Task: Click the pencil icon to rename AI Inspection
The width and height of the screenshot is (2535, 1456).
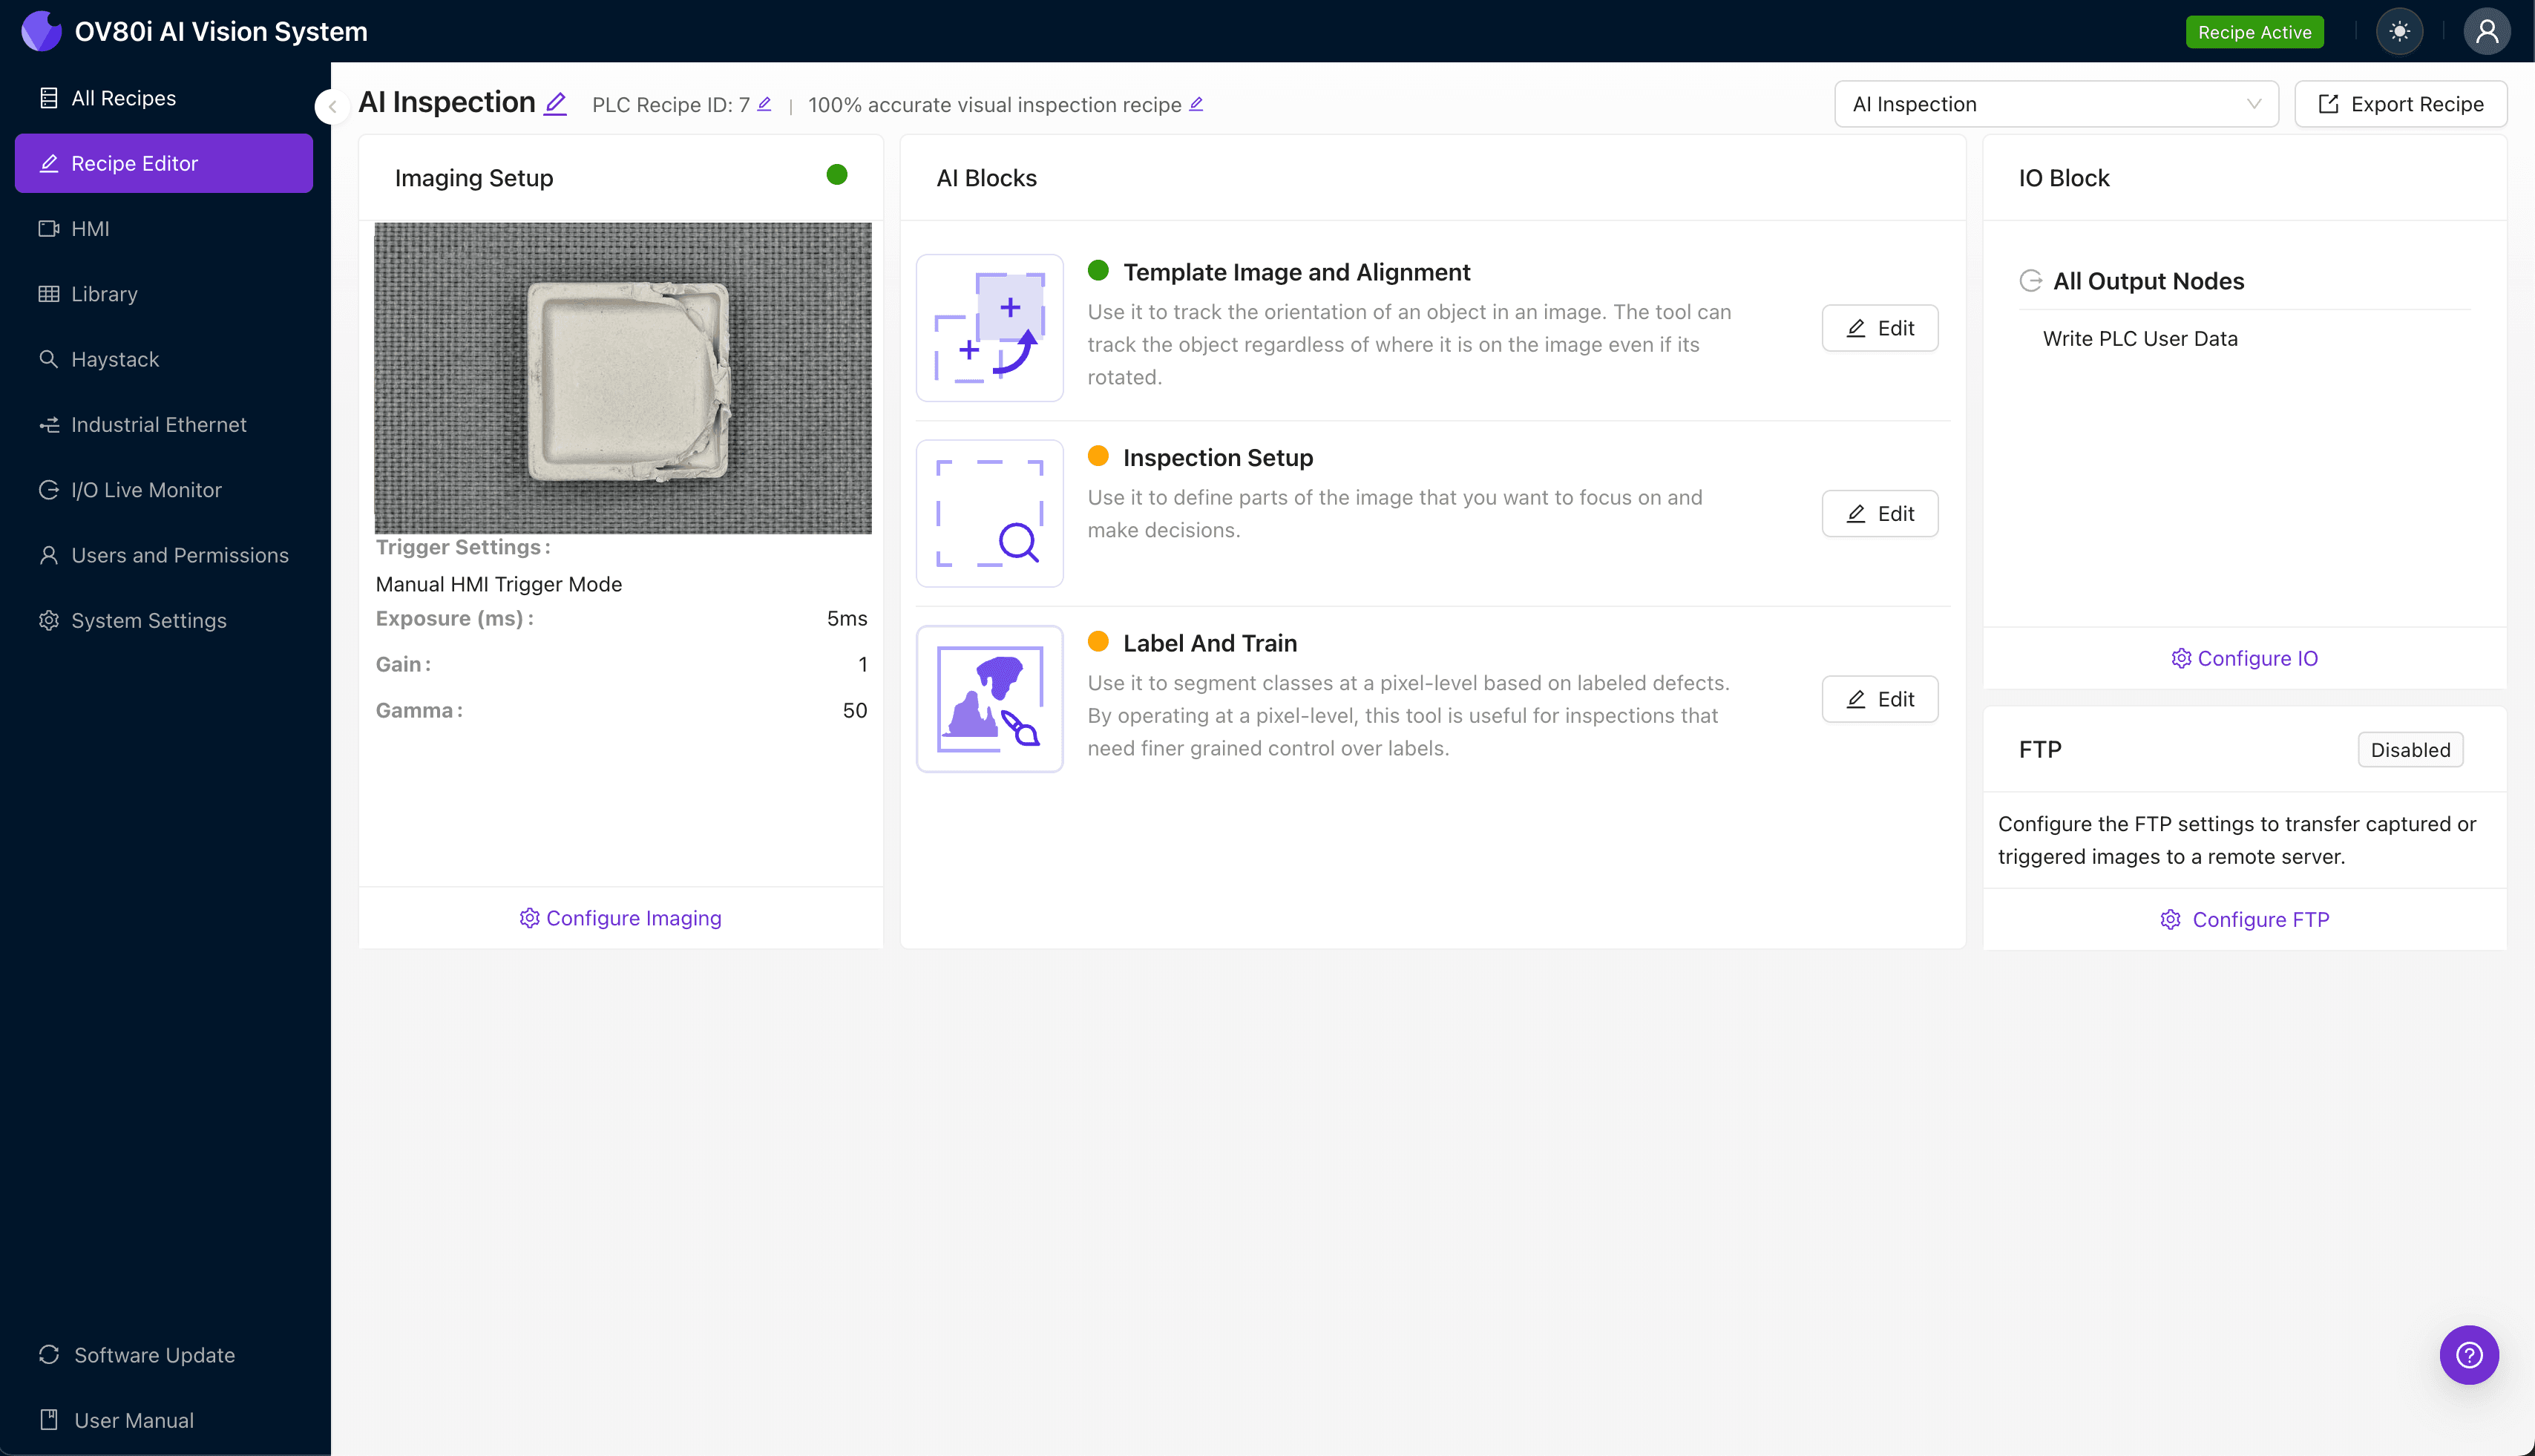Action: [556, 103]
